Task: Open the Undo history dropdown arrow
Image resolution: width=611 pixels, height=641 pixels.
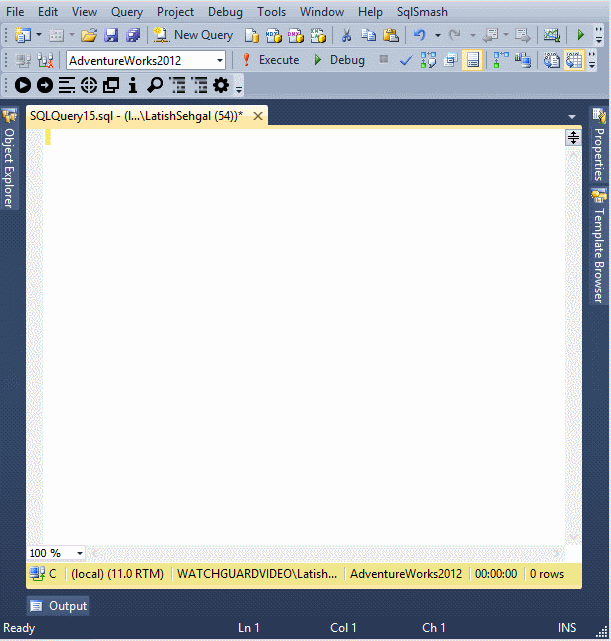Action: 438,35
